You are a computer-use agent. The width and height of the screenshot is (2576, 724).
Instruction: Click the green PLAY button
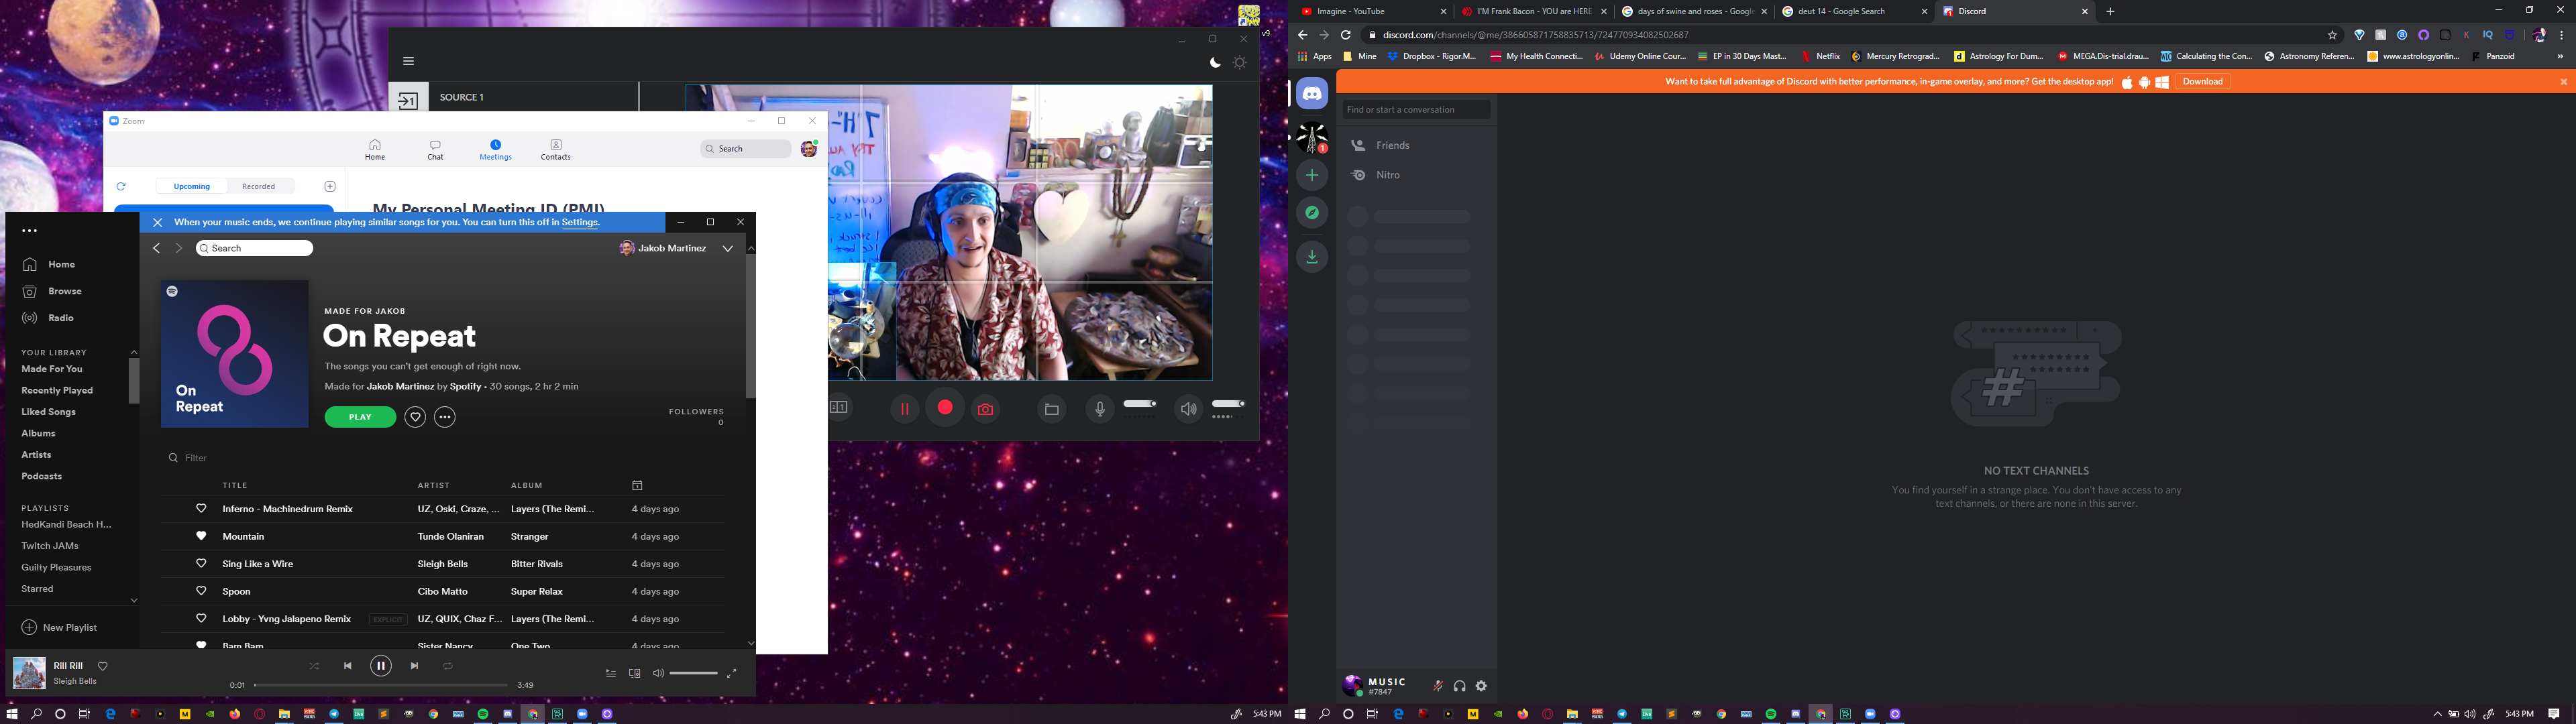360,417
